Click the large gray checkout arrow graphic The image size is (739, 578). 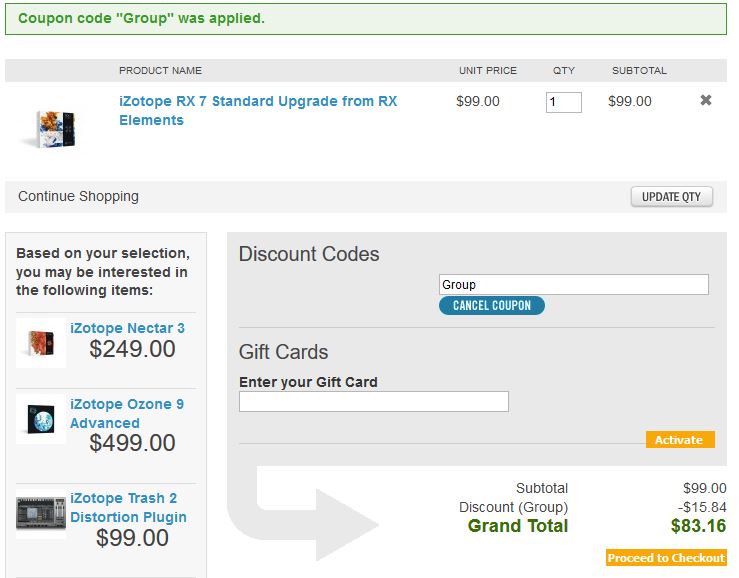[x=310, y=512]
